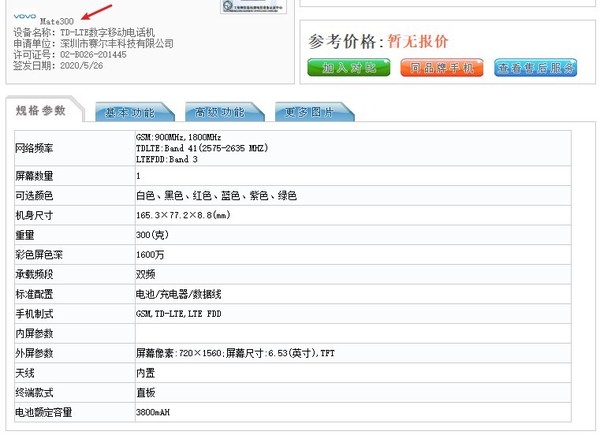600x435 pixels.
Task: Click the colors list 白色、黑色、红色 value
Action: click(216, 196)
